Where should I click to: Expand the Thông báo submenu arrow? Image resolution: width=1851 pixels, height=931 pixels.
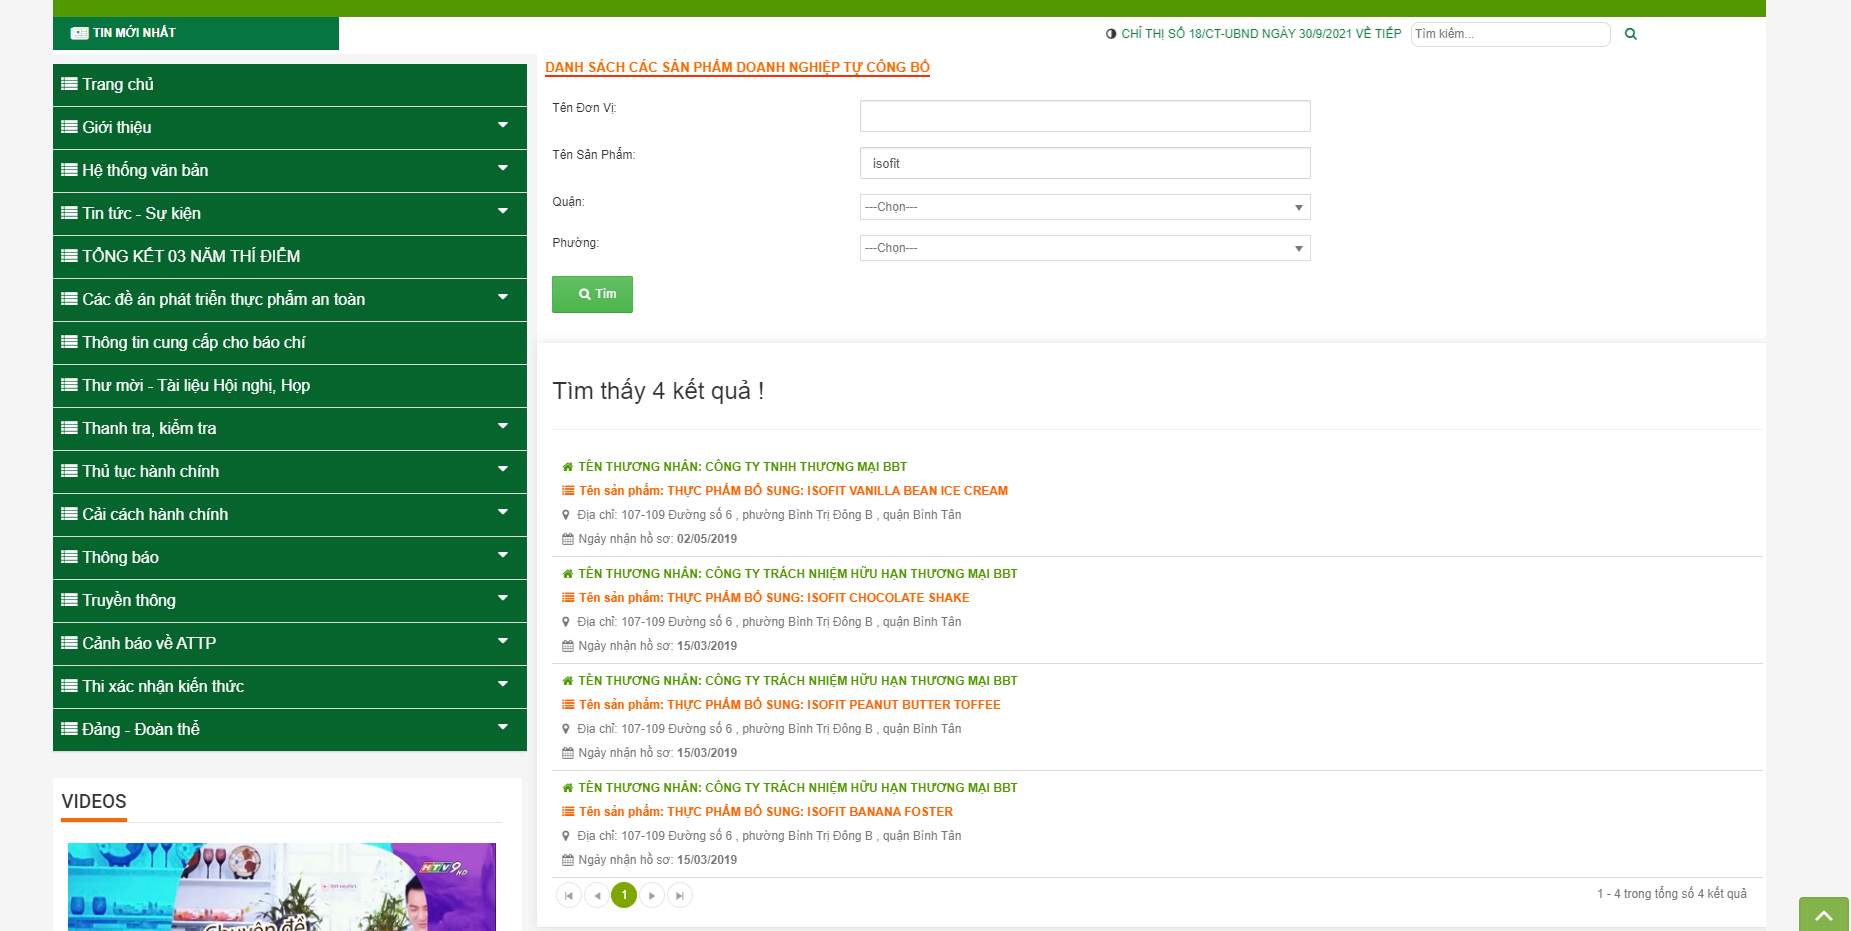pyautogui.click(x=503, y=556)
